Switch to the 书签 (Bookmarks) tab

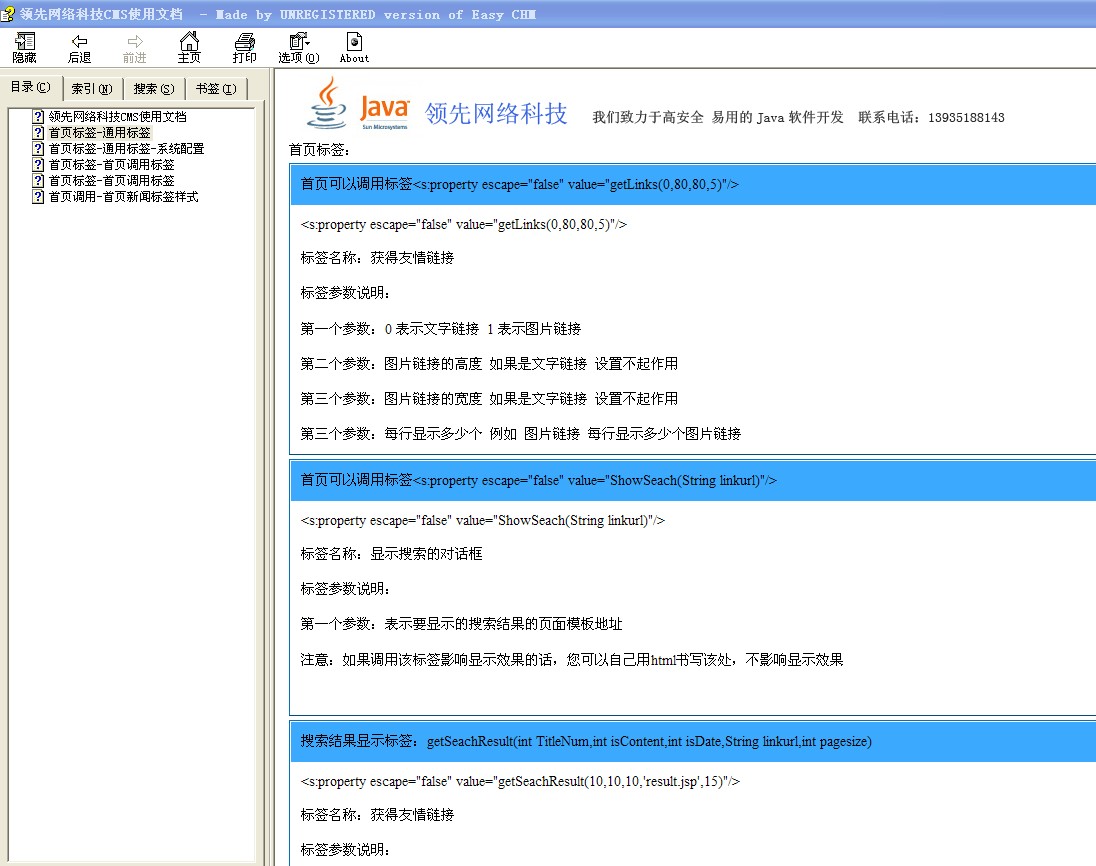[216, 89]
